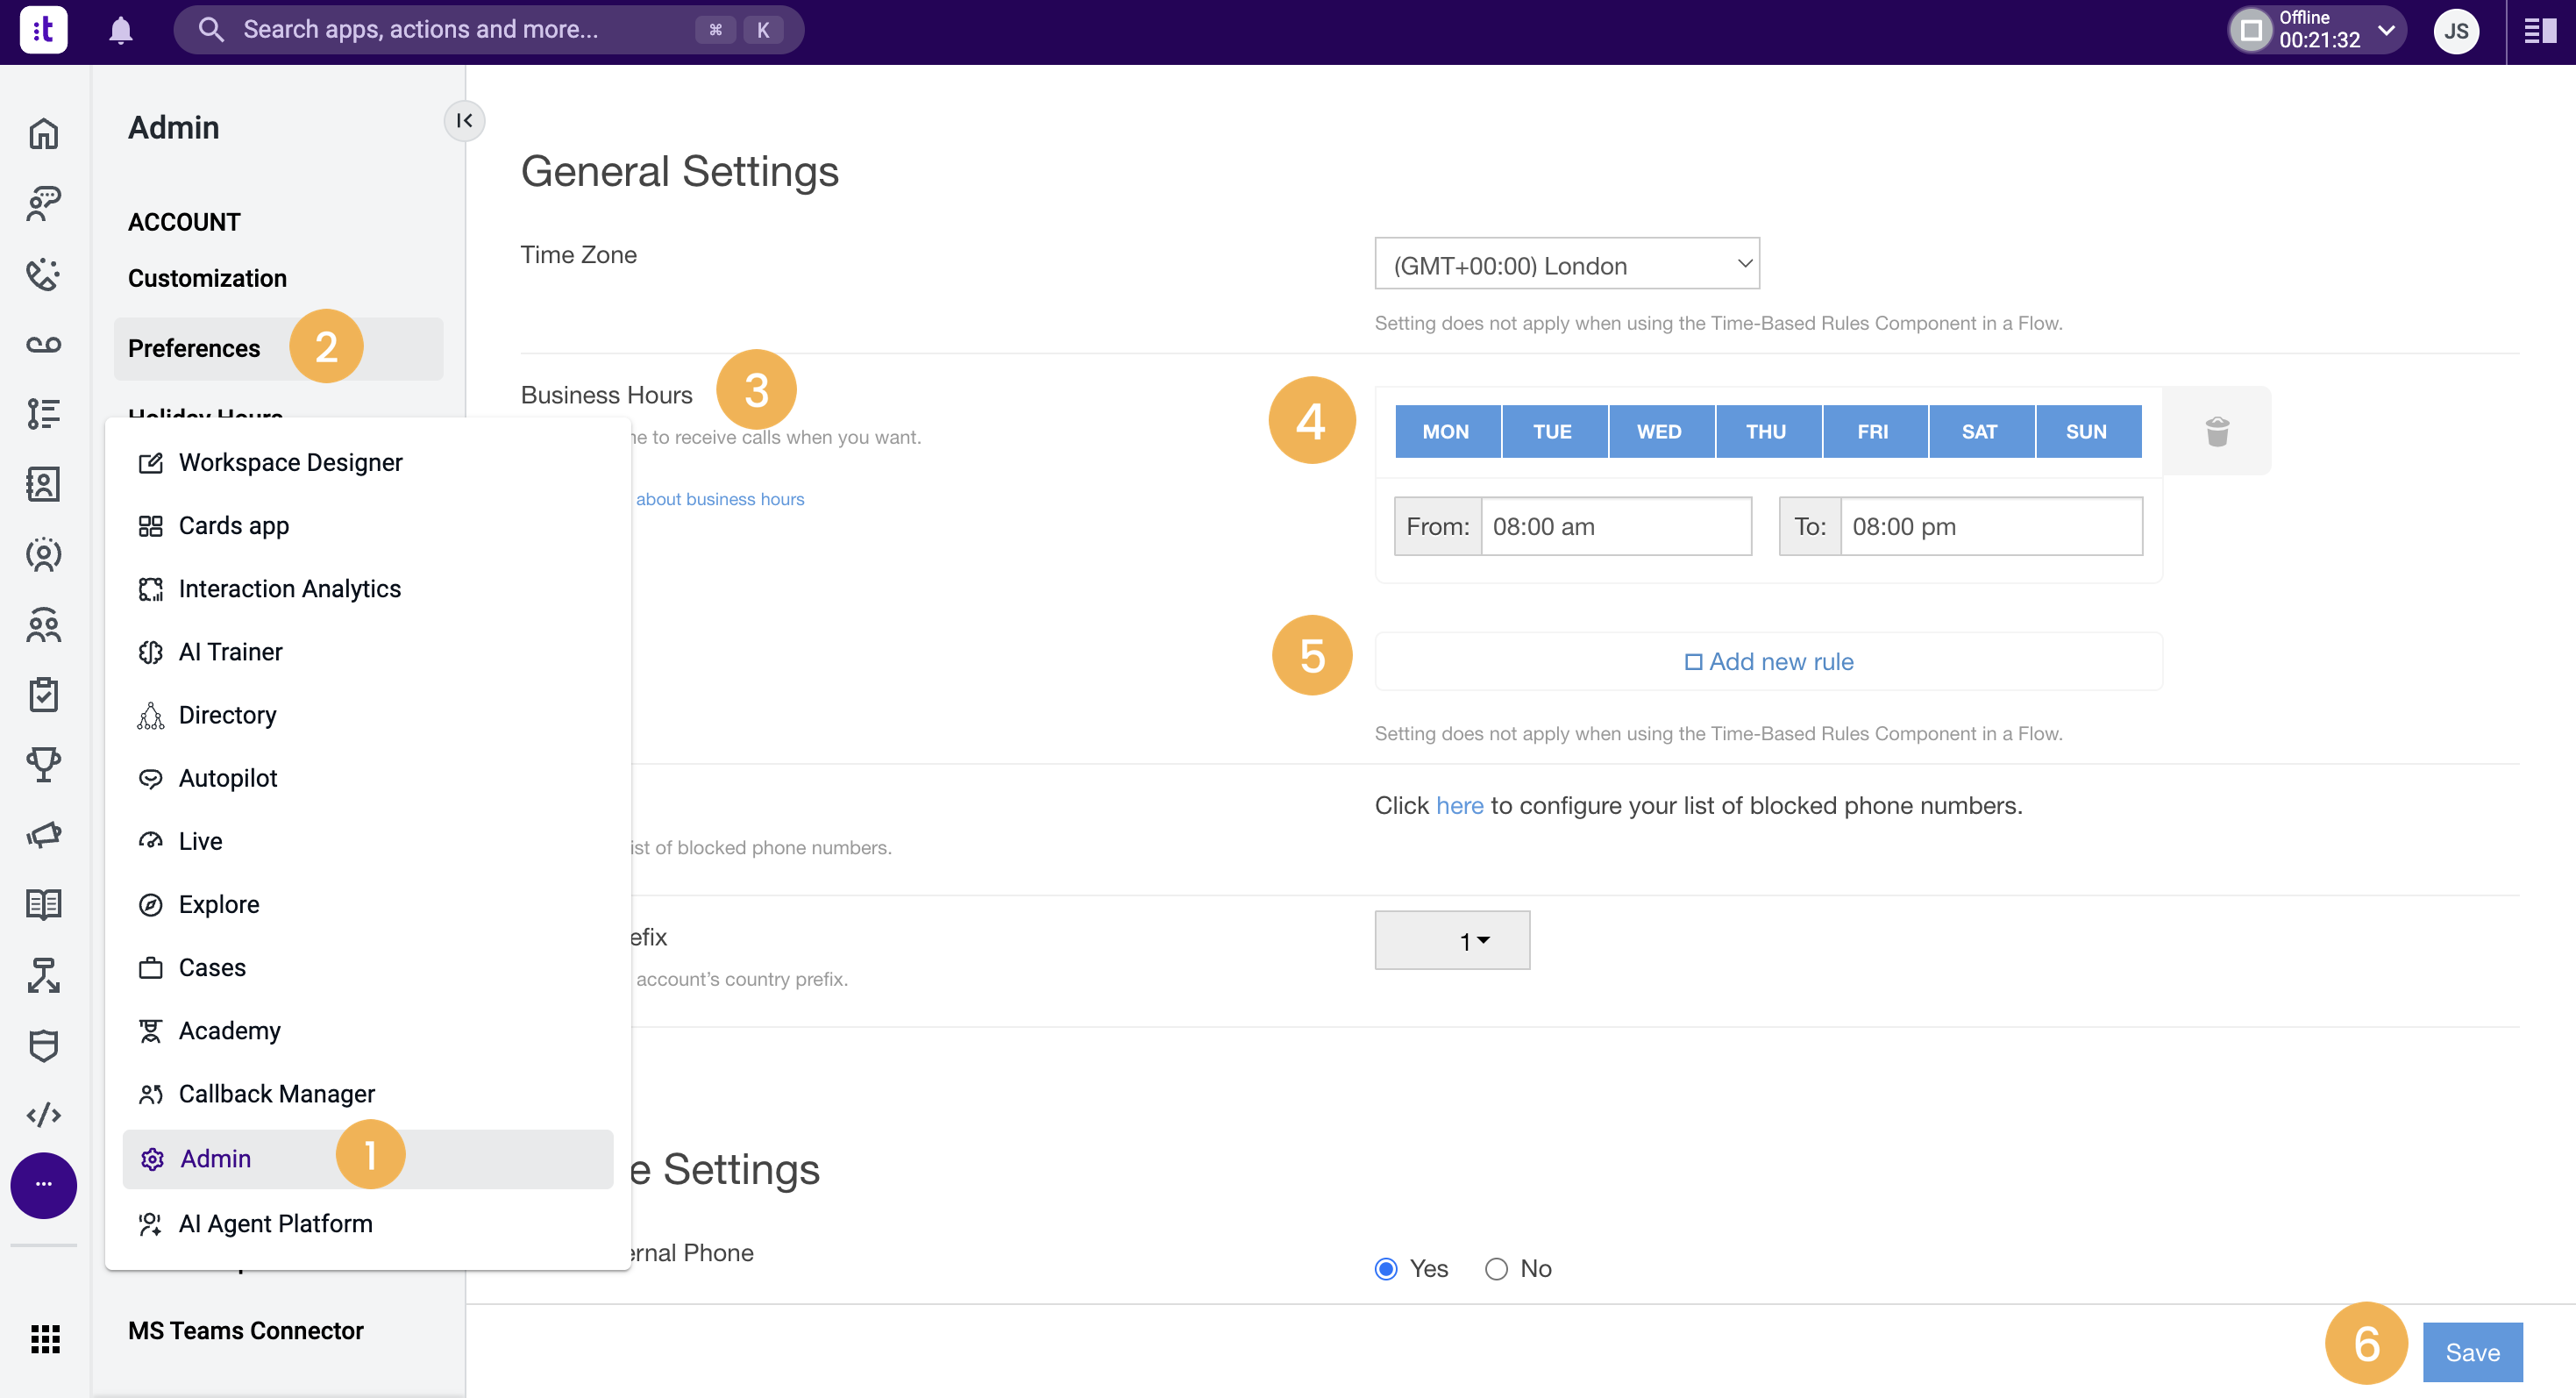Viewport: 2576px width, 1398px height.
Task: Select Preferences in Admin sidebar
Action: pos(278,349)
